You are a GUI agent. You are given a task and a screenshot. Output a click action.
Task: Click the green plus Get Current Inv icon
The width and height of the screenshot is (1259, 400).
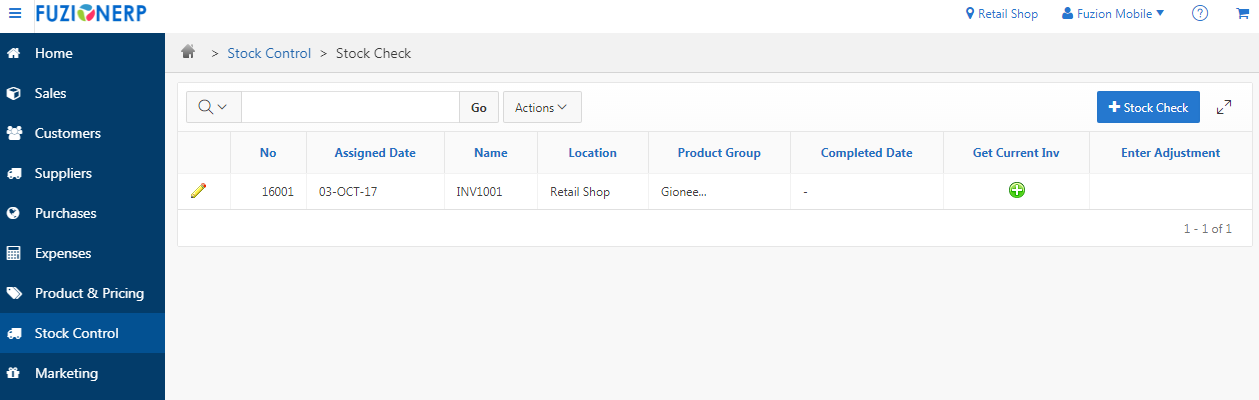[x=1016, y=190]
